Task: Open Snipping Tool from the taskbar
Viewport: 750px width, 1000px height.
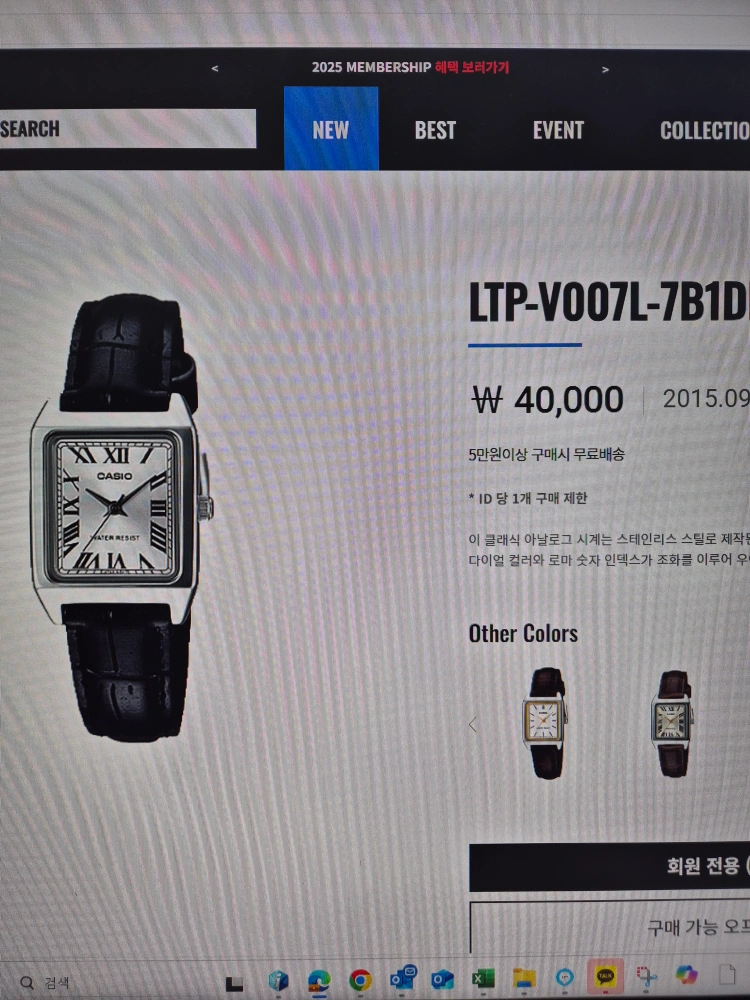Action: pos(646,976)
